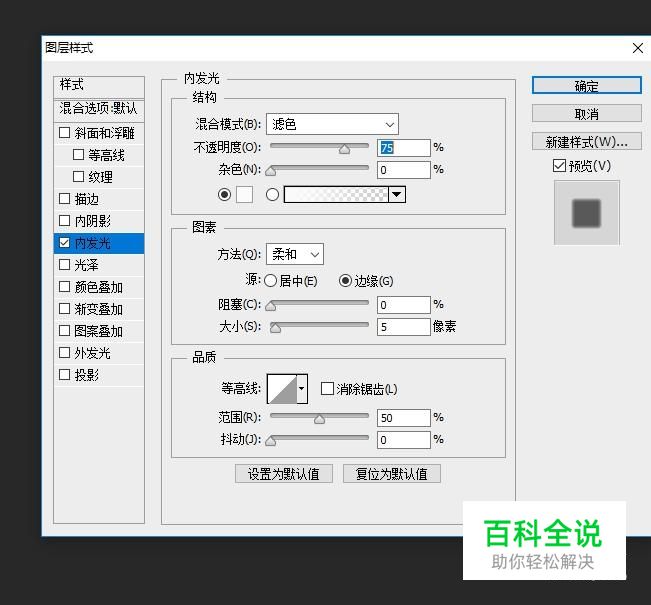Choose 边缘(G) as the source
This screenshot has height=605, width=651.
pos(345,281)
